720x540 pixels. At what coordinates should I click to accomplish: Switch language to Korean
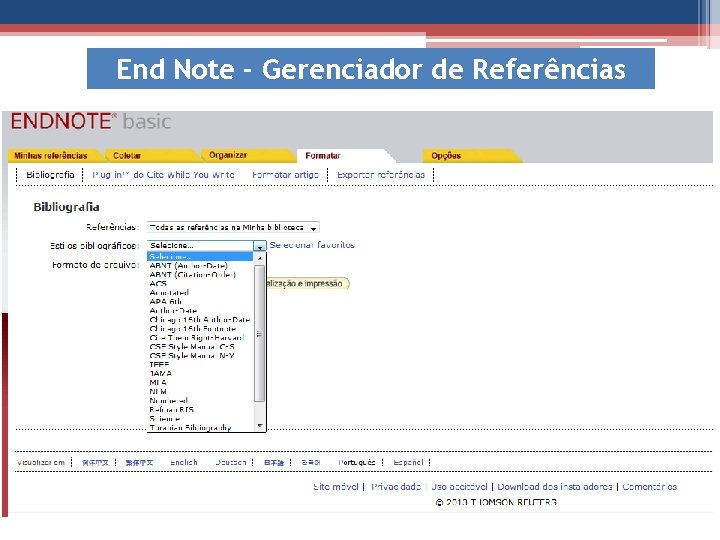pyautogui.click(x=311, y=462)
